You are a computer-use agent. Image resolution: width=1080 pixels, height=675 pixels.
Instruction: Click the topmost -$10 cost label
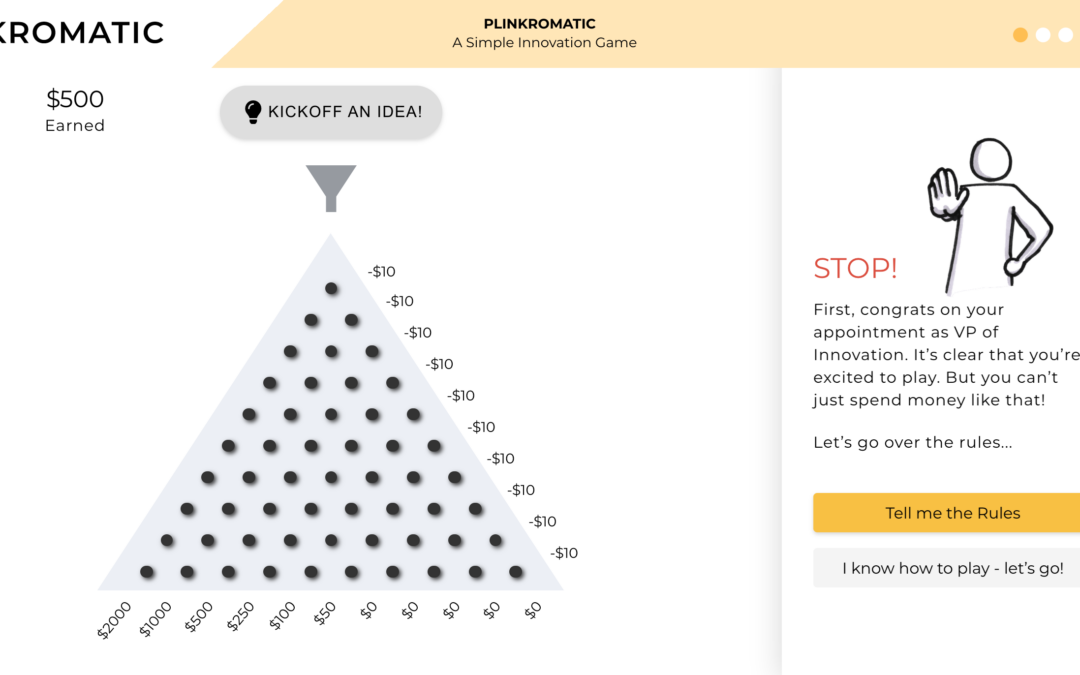pyautogui.click(x=381, y=271)
